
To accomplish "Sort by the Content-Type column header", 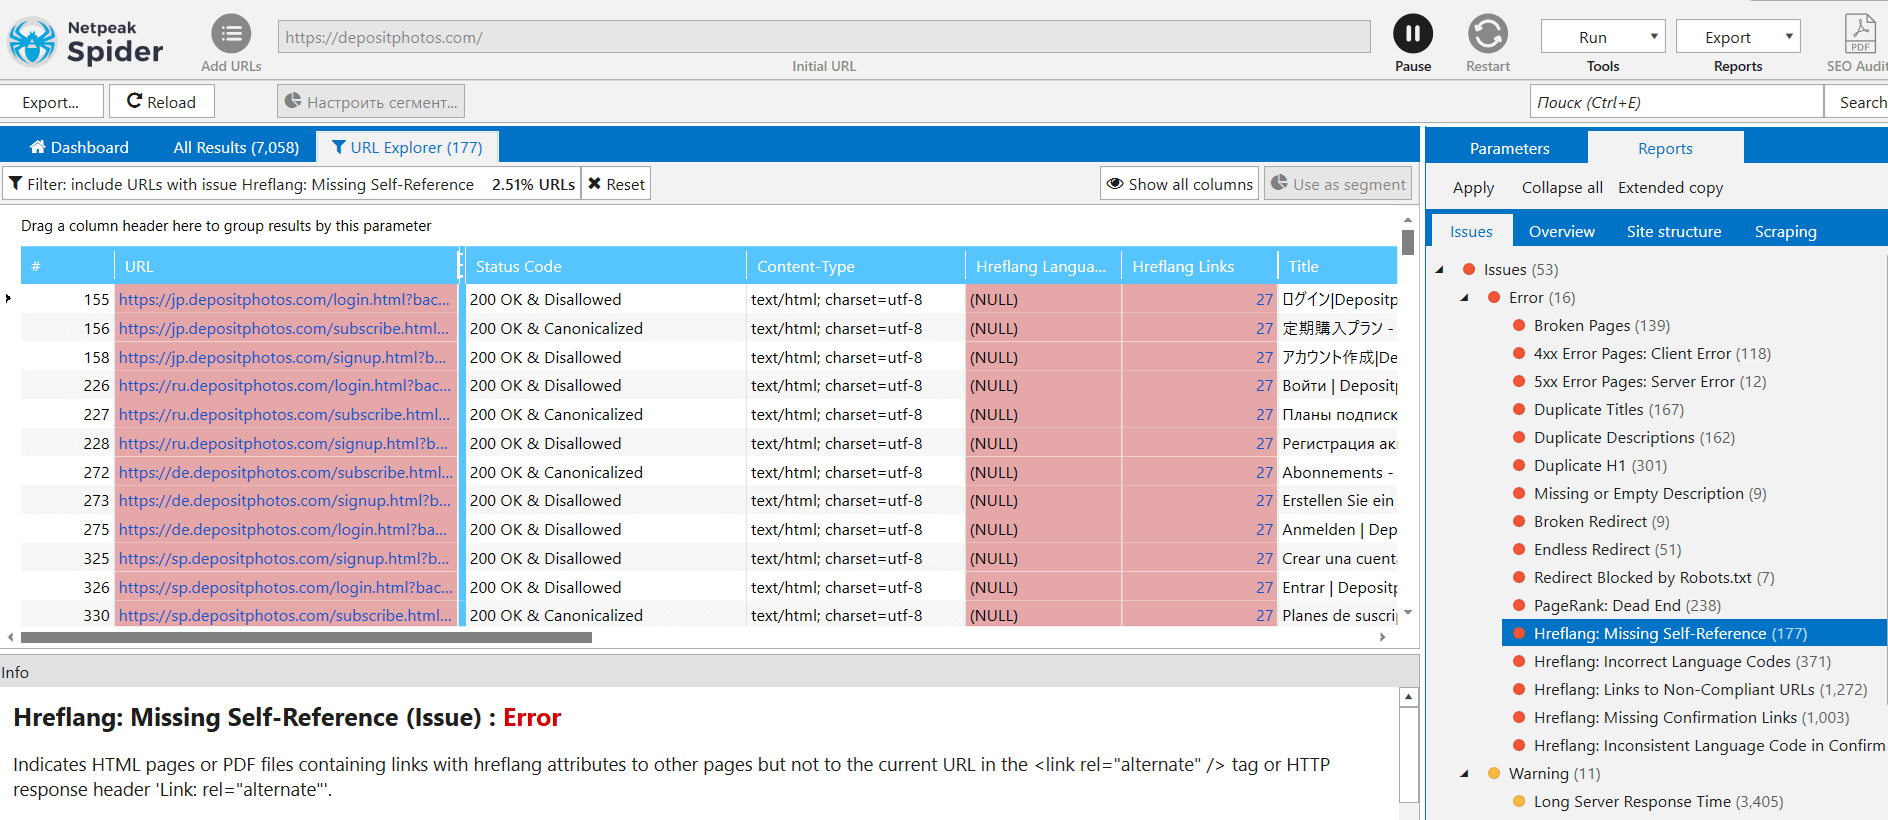I will [856, 266].
